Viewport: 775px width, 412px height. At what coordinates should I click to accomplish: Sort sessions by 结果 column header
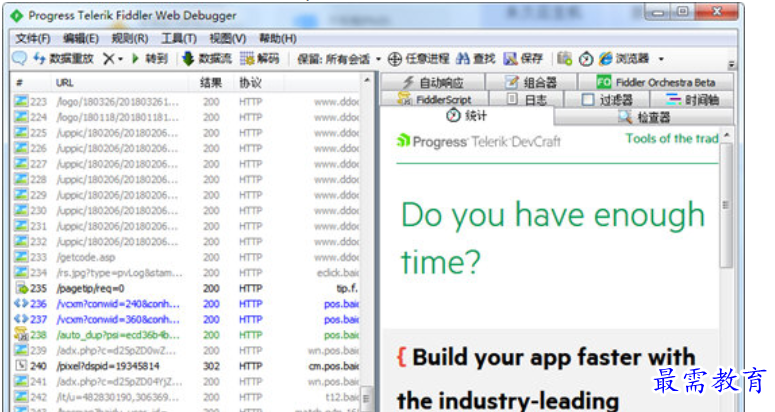click(211, 83)
